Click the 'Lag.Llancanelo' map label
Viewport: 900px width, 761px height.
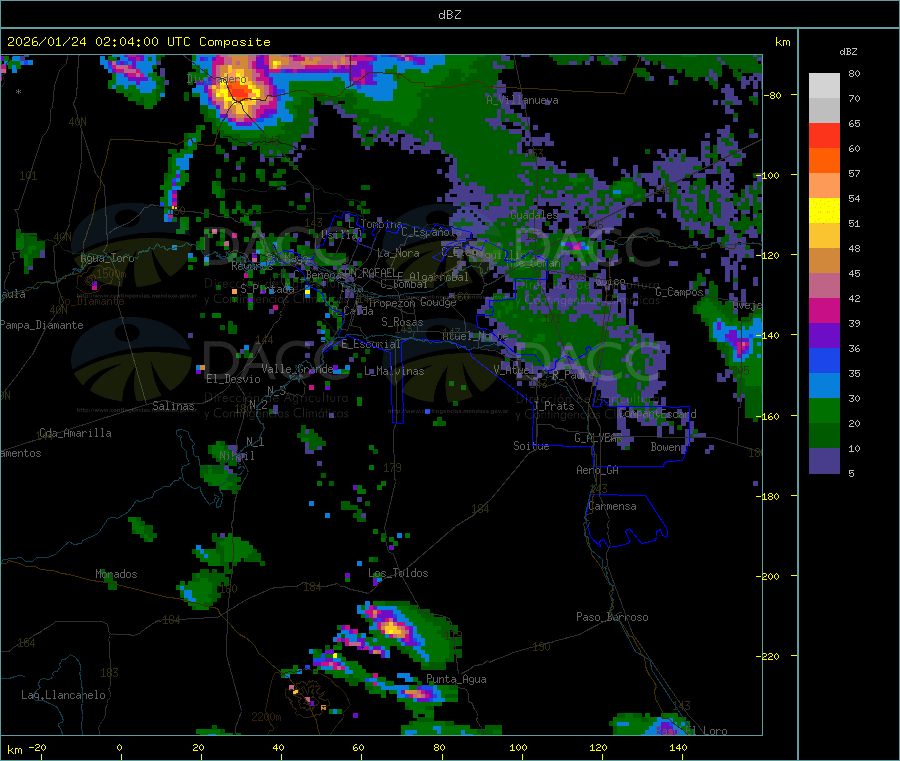(63, 695)
